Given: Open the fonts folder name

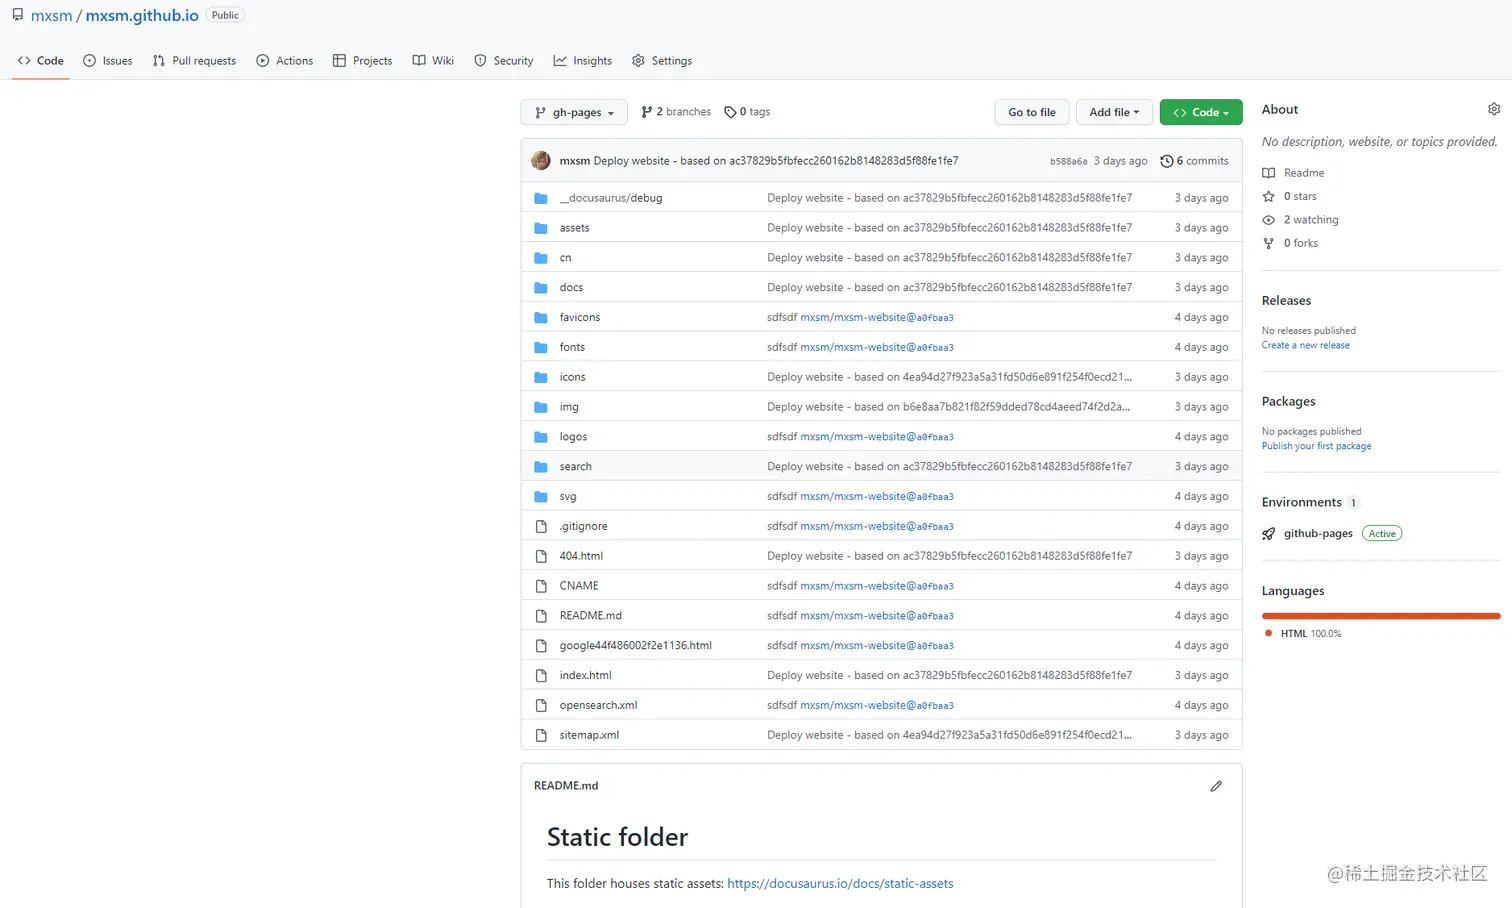Looking at the screenshot, I should [x=572, y=347].
